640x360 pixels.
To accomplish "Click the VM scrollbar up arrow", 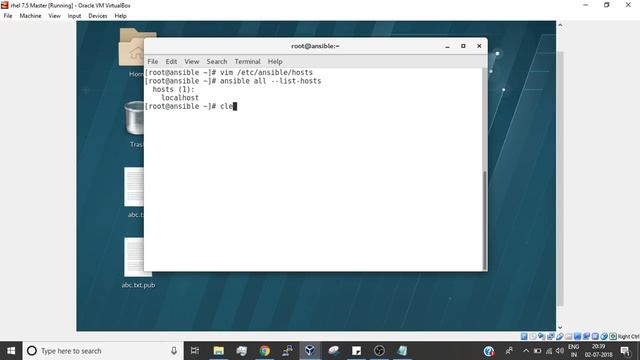I will (x=560, y=25).
